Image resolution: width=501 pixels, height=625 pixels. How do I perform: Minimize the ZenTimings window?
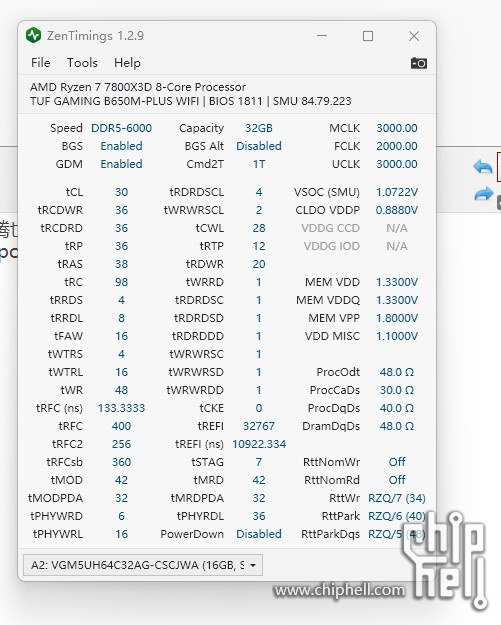[x=322, y=36]
